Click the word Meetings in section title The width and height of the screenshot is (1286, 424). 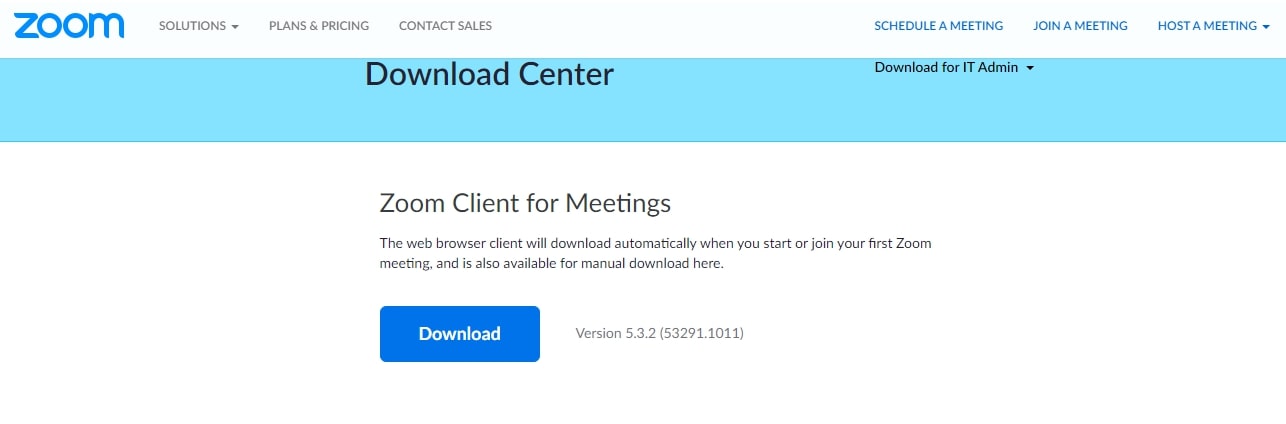point(618,204)
